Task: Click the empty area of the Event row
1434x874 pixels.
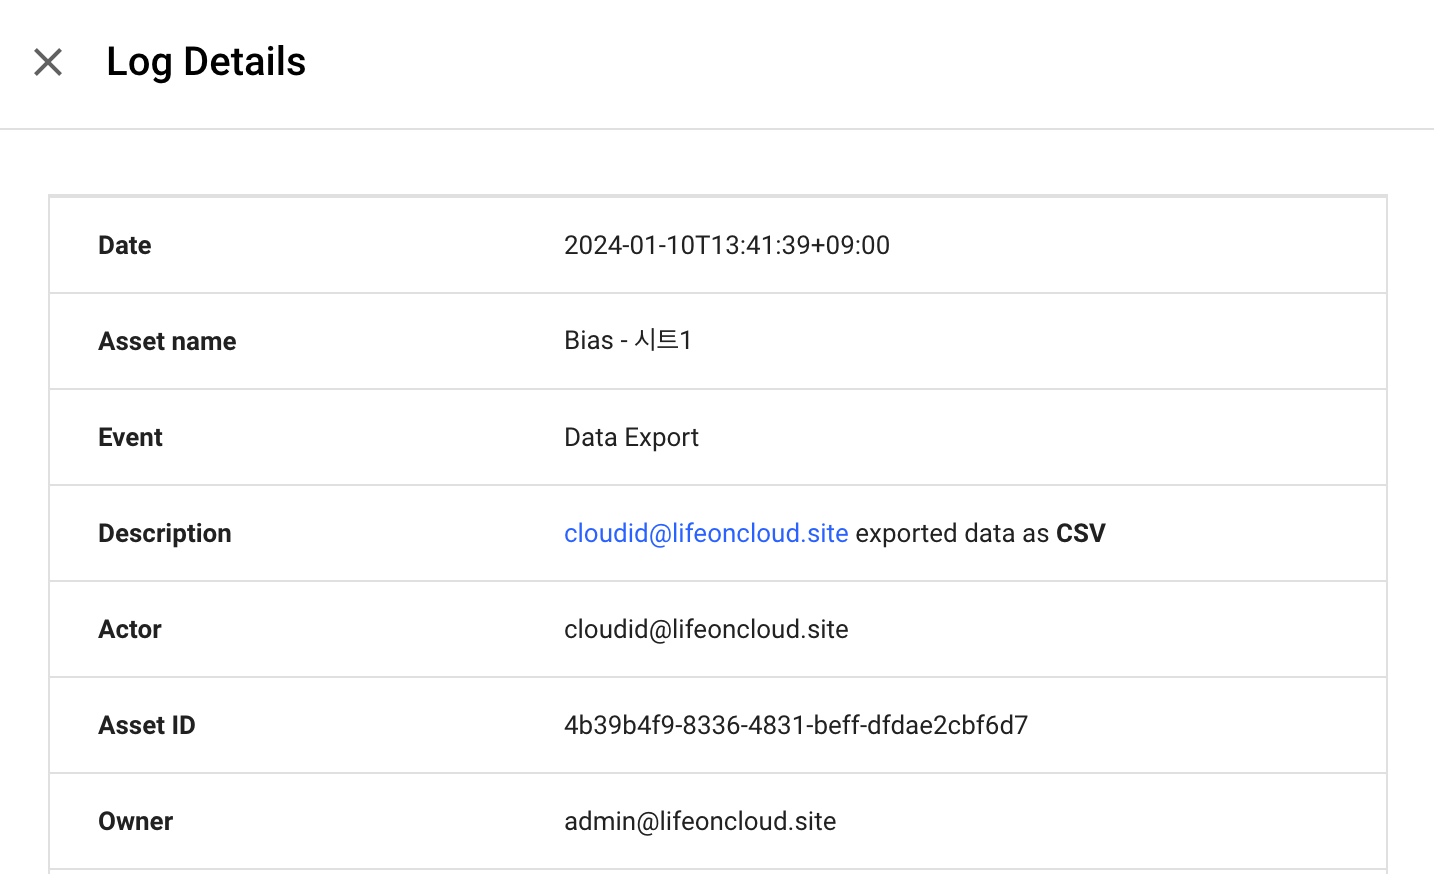Action: click(x=1040, y=437)
